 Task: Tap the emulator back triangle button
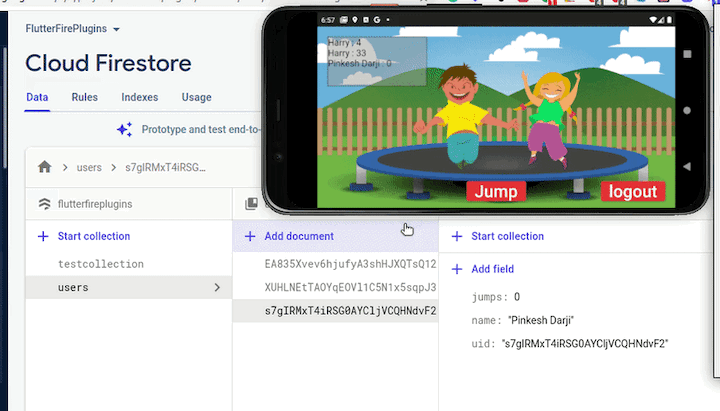(687, 166)
